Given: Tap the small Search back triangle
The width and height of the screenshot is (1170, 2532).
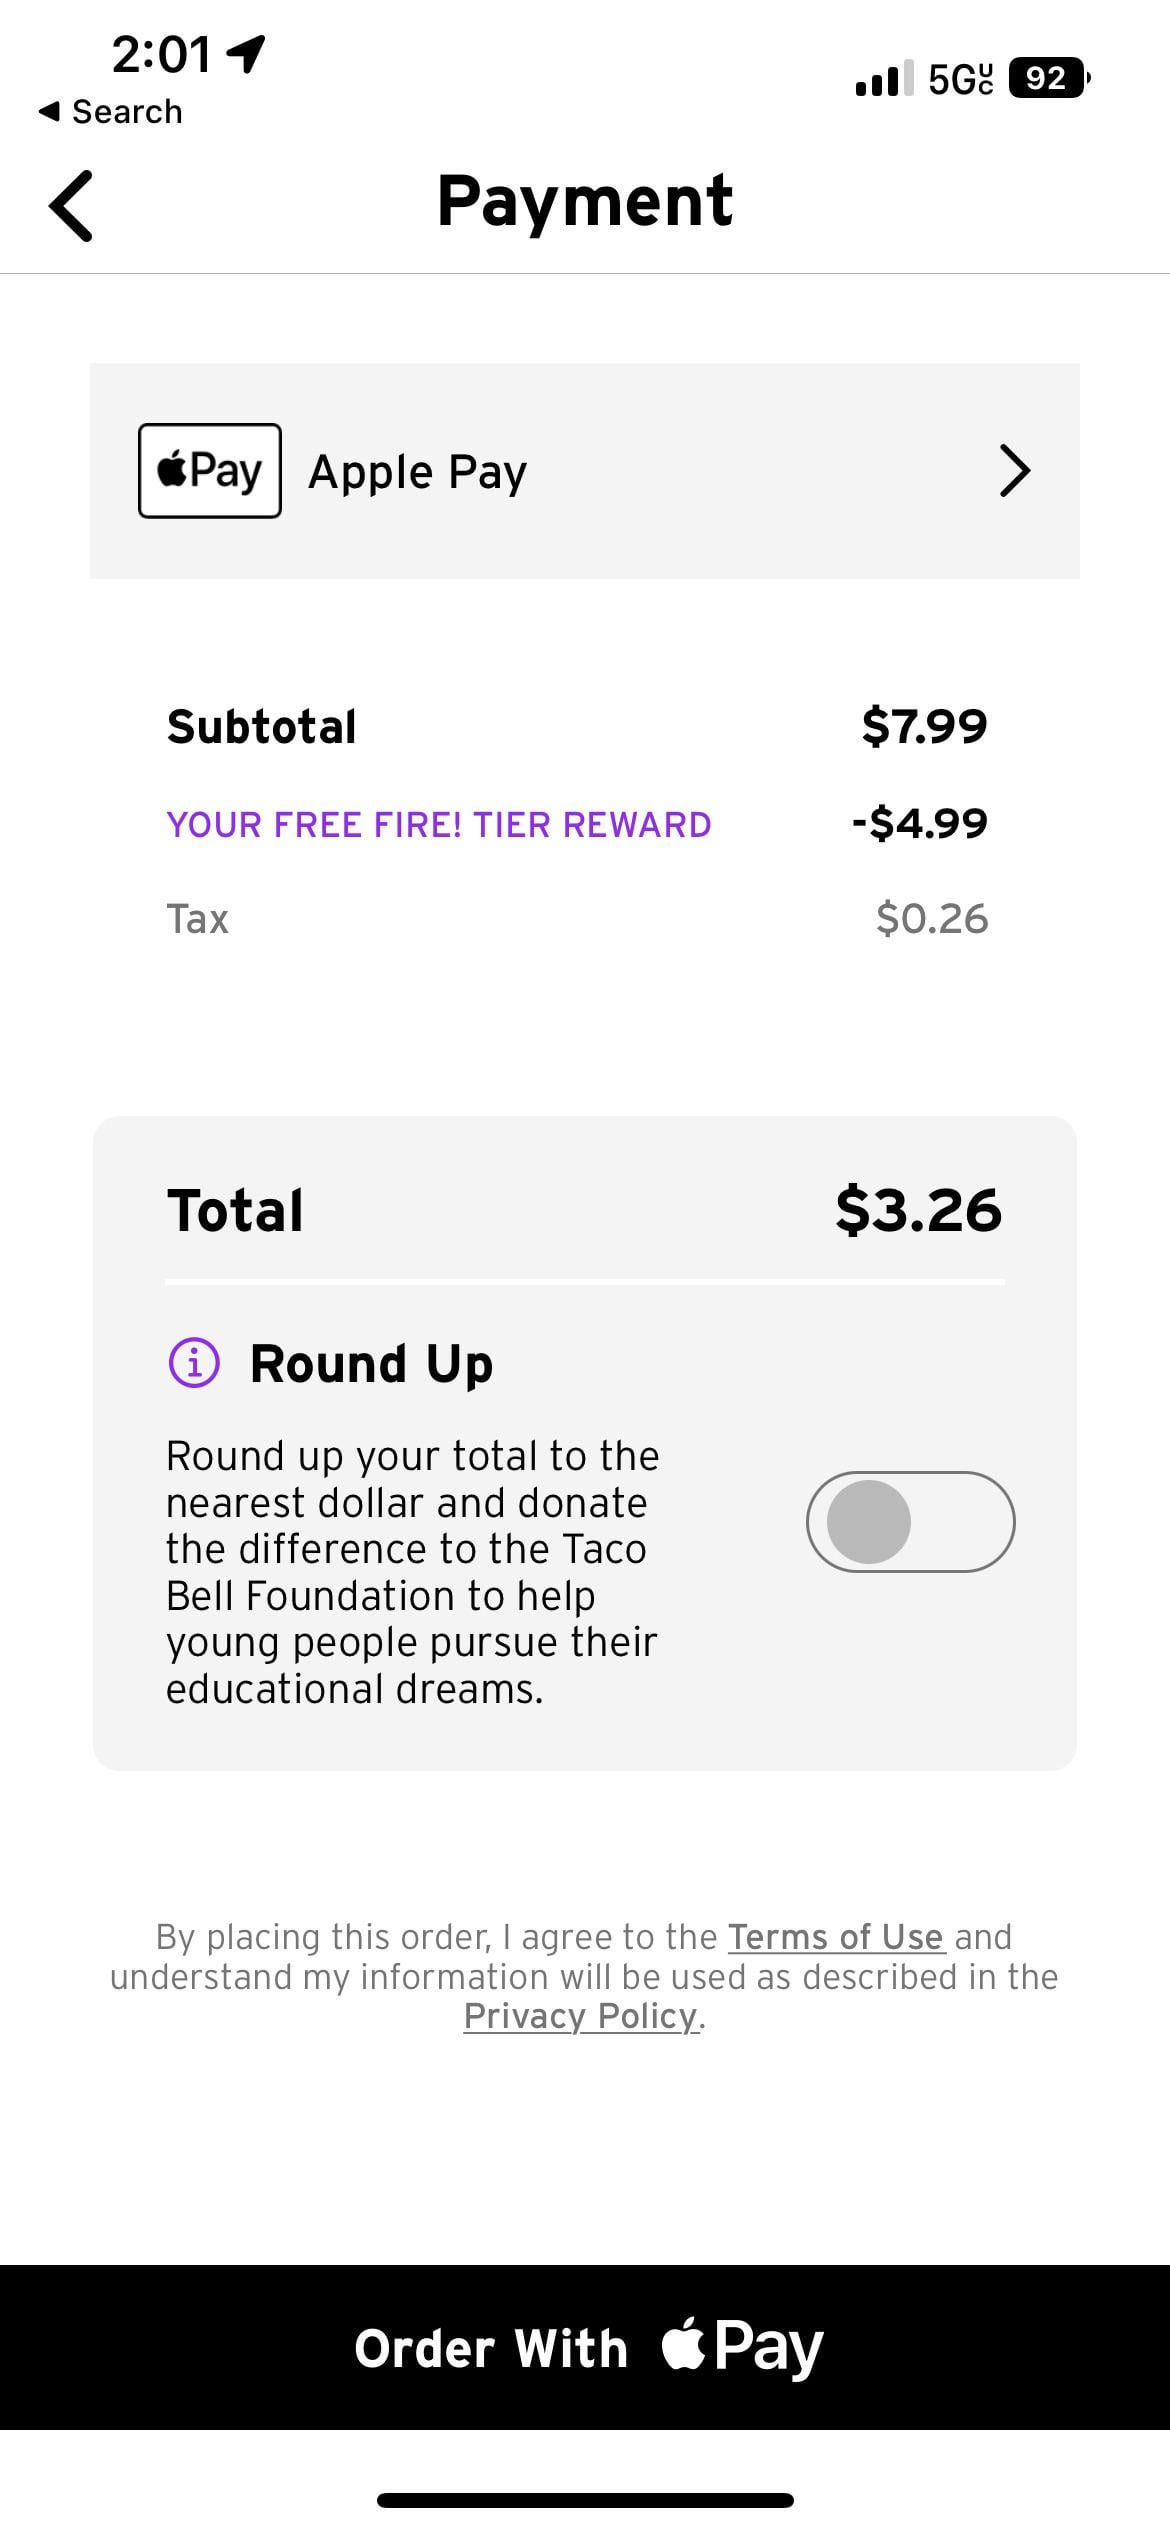Looking at the screenshot, I should click(x=48, y=111).
